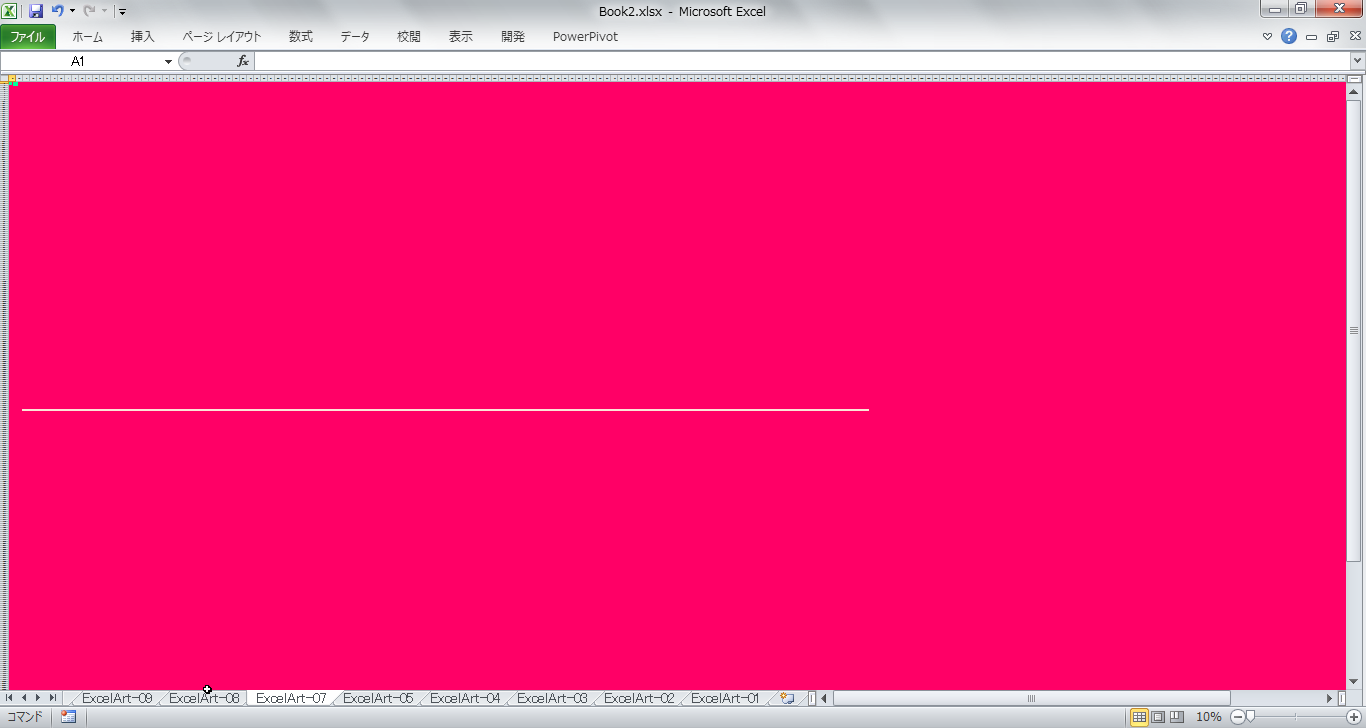
Task: Open the undo history dropdown arrow
Action: [72, 11]
